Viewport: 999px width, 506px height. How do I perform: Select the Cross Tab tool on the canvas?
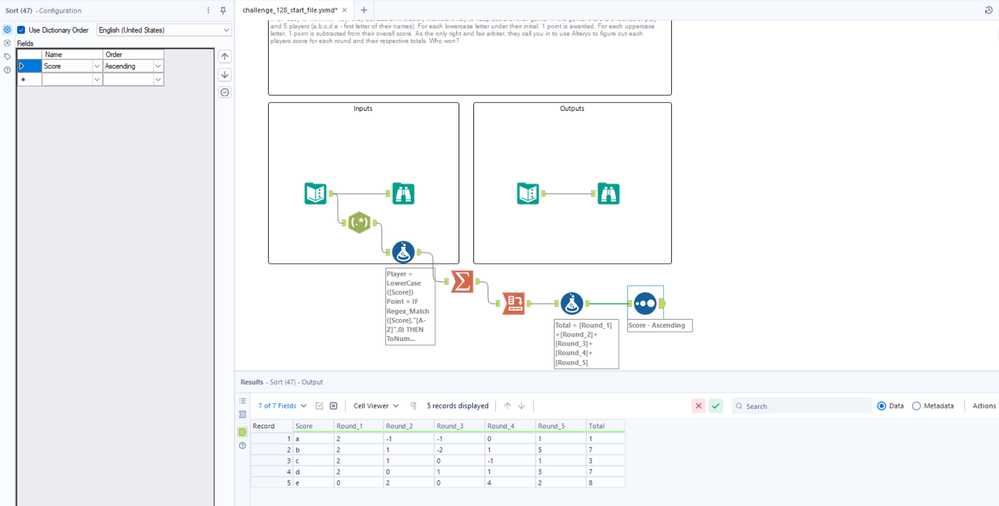(x=513, y=303)
